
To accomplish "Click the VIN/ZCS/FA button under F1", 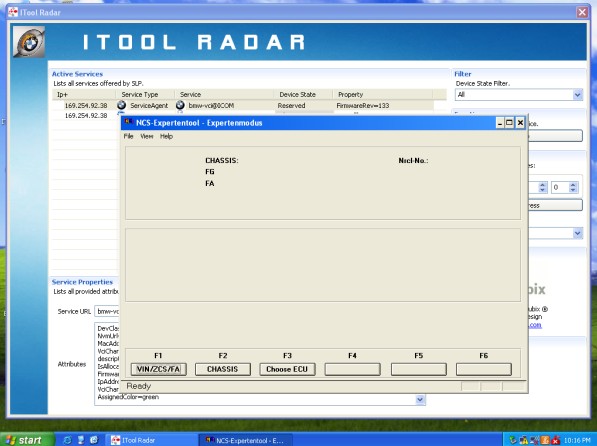I will pos(158,369).
